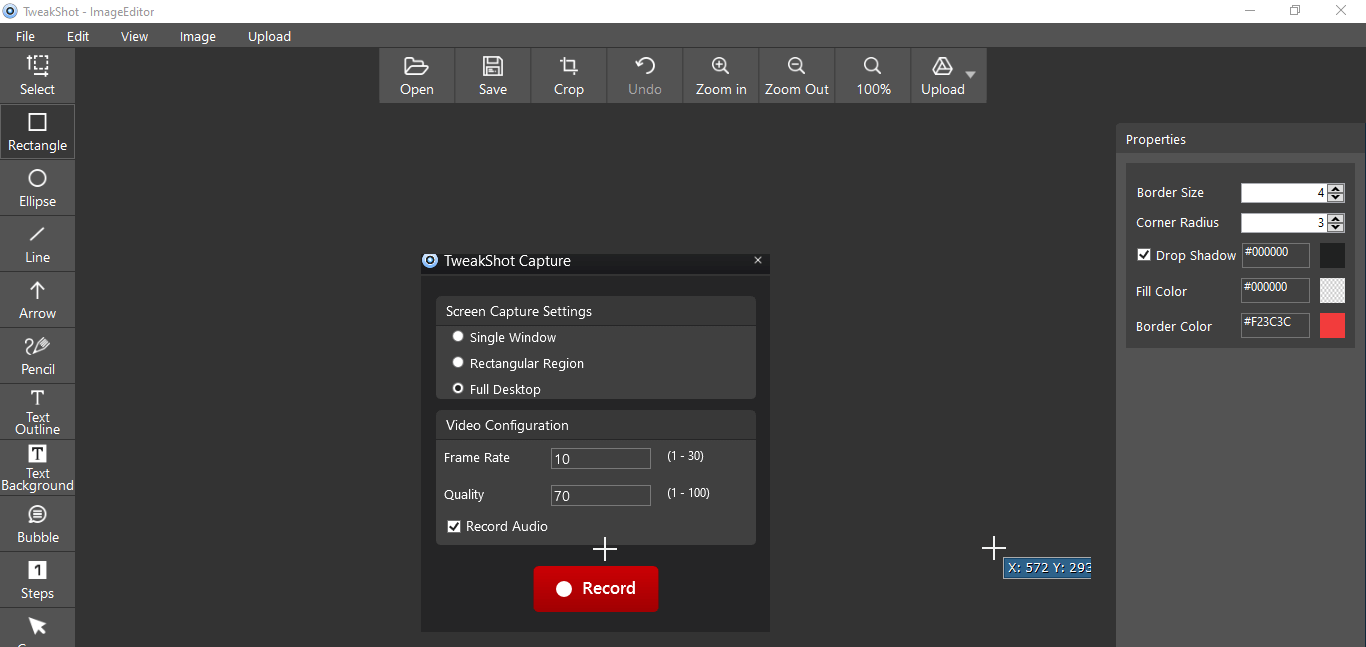Click the Border Size value field
Image resolution: width=1366 pixels, height=647 pixels.
click(x=1284, y=193)
